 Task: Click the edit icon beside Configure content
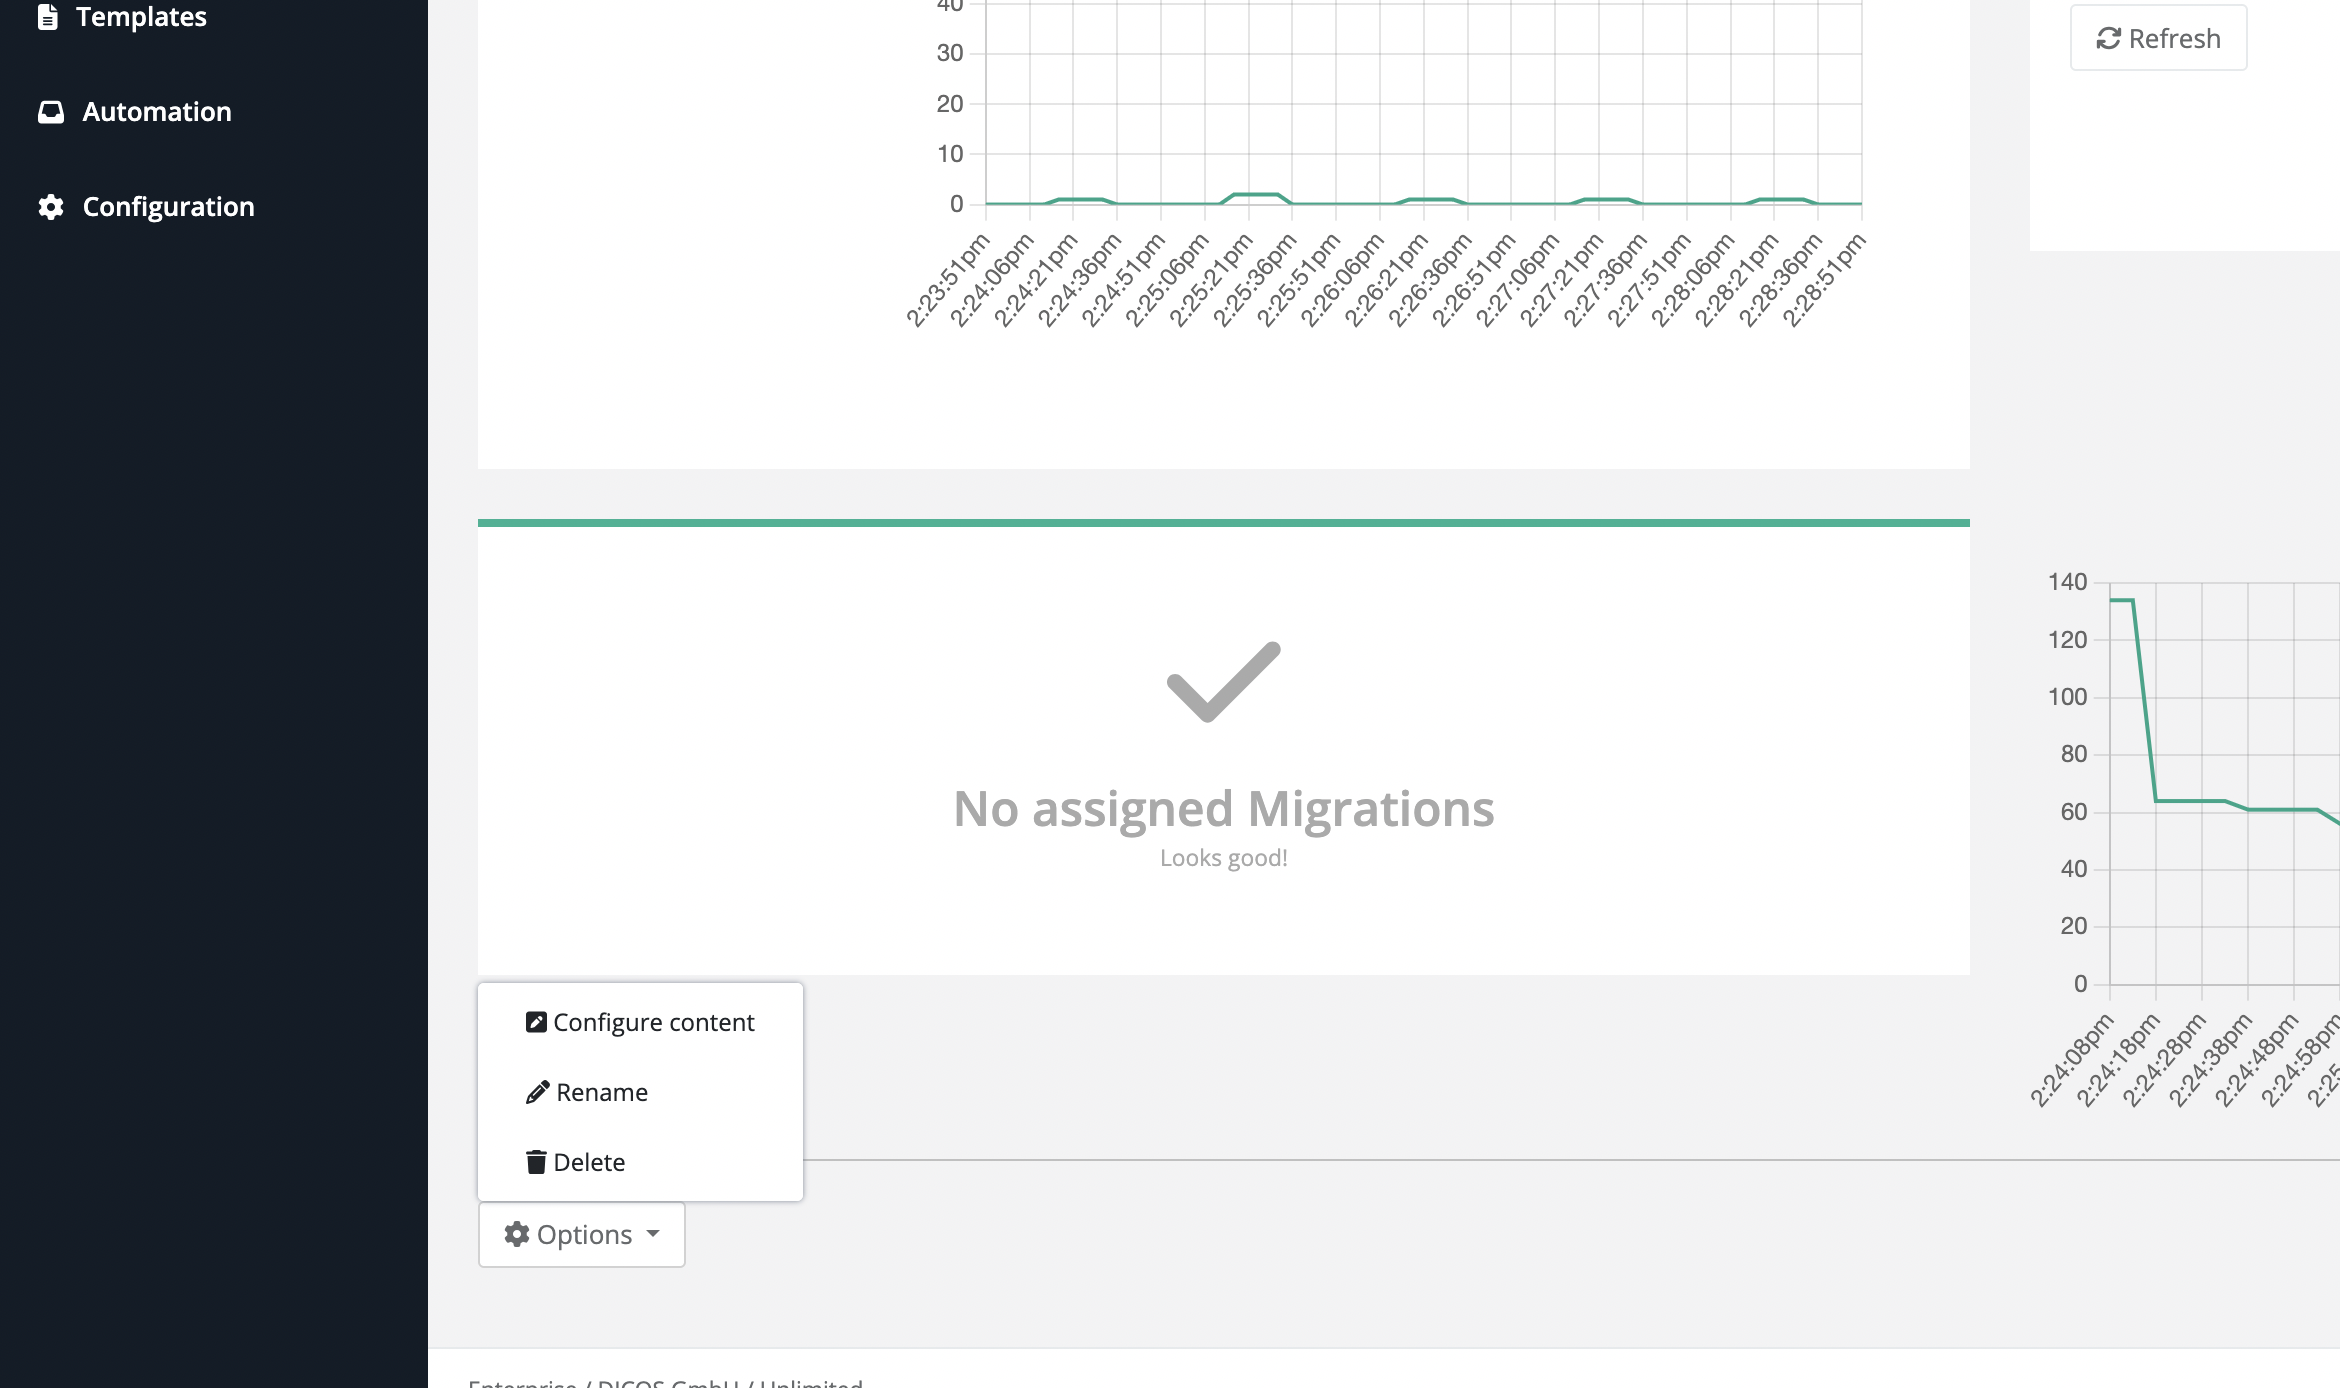537,1021
